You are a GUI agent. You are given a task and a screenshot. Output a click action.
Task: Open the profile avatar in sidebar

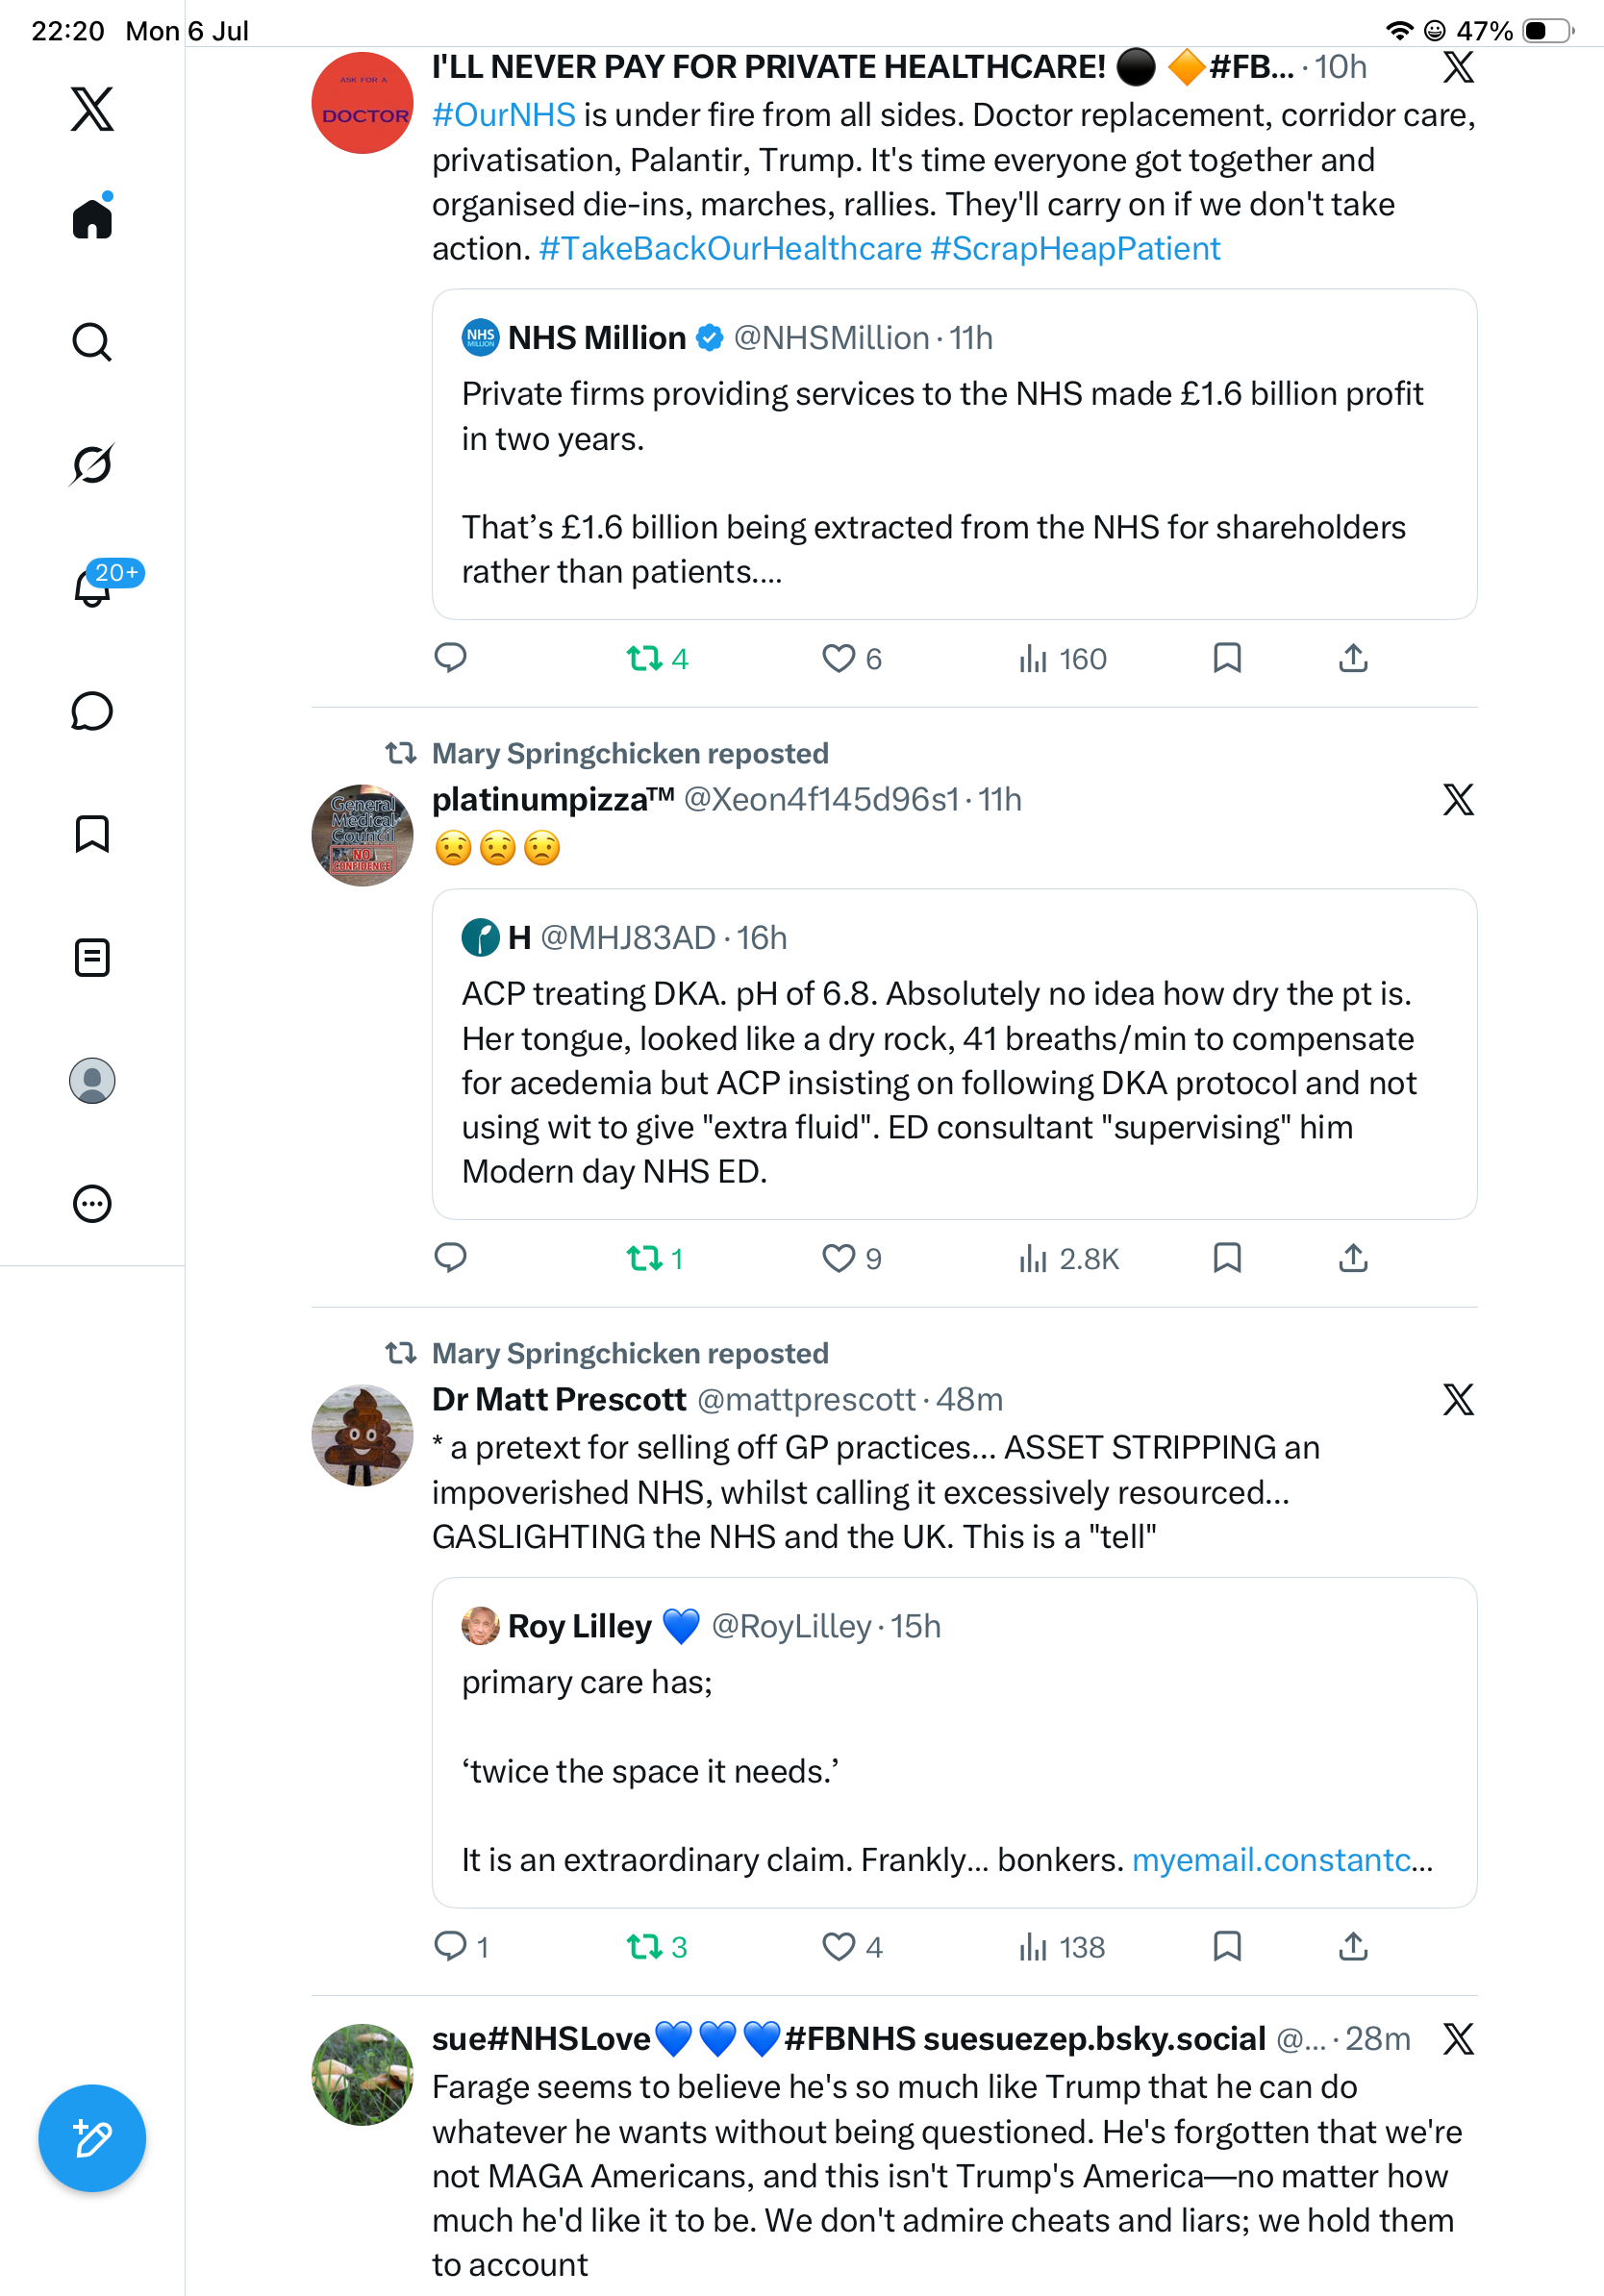point(92,1080)
